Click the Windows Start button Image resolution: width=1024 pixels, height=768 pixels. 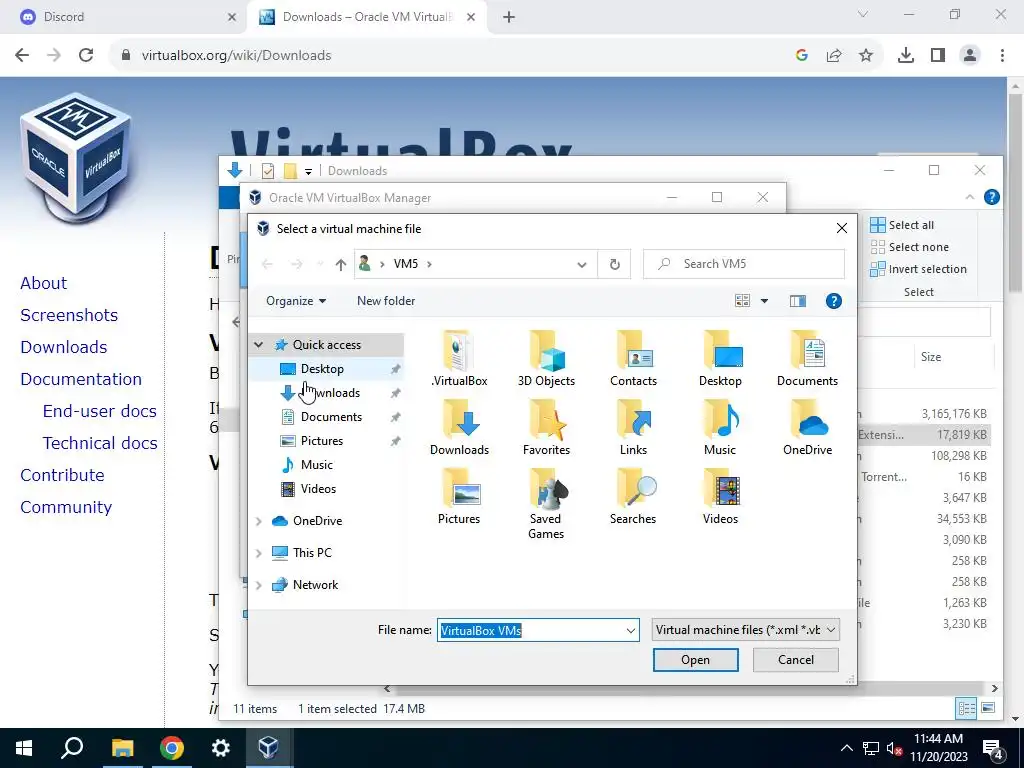[x=24, y=748]
